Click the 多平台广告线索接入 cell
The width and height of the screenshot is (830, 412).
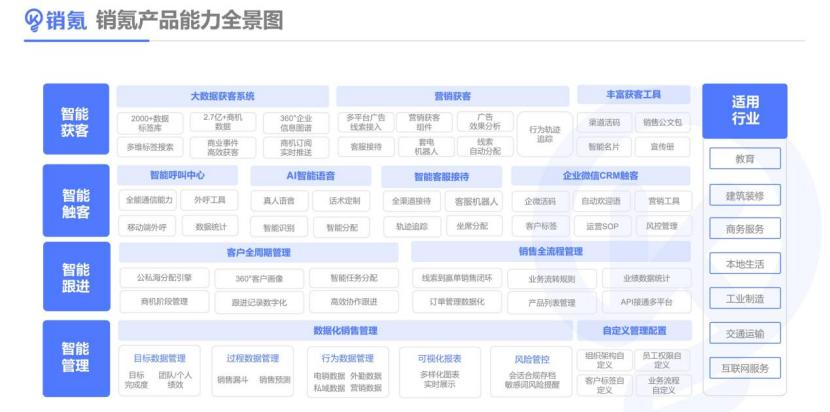tap(366, 122)
